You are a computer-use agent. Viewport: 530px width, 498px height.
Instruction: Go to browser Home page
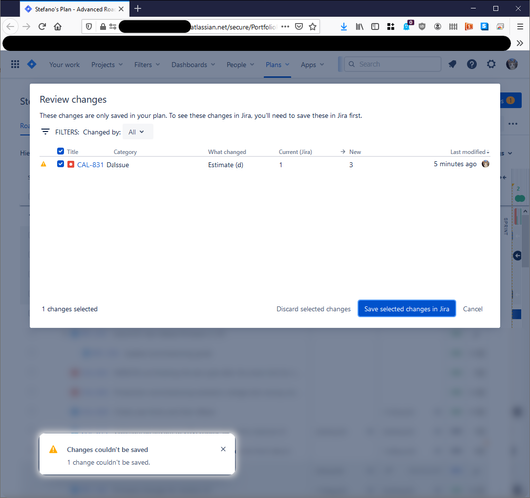pos(57,26)
